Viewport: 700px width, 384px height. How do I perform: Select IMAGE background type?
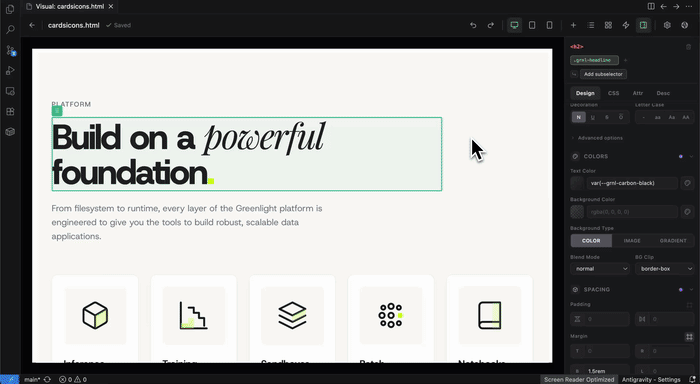632,241
